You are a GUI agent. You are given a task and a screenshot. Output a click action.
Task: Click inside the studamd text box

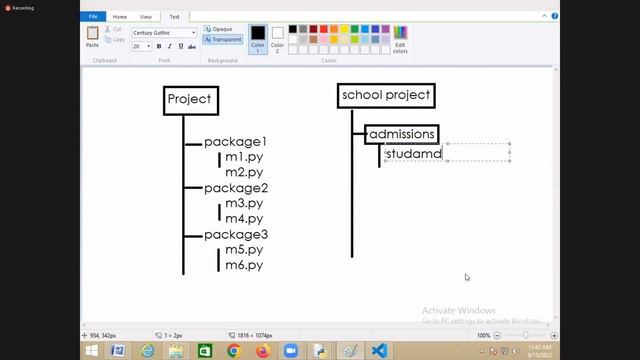pos(447,152)
